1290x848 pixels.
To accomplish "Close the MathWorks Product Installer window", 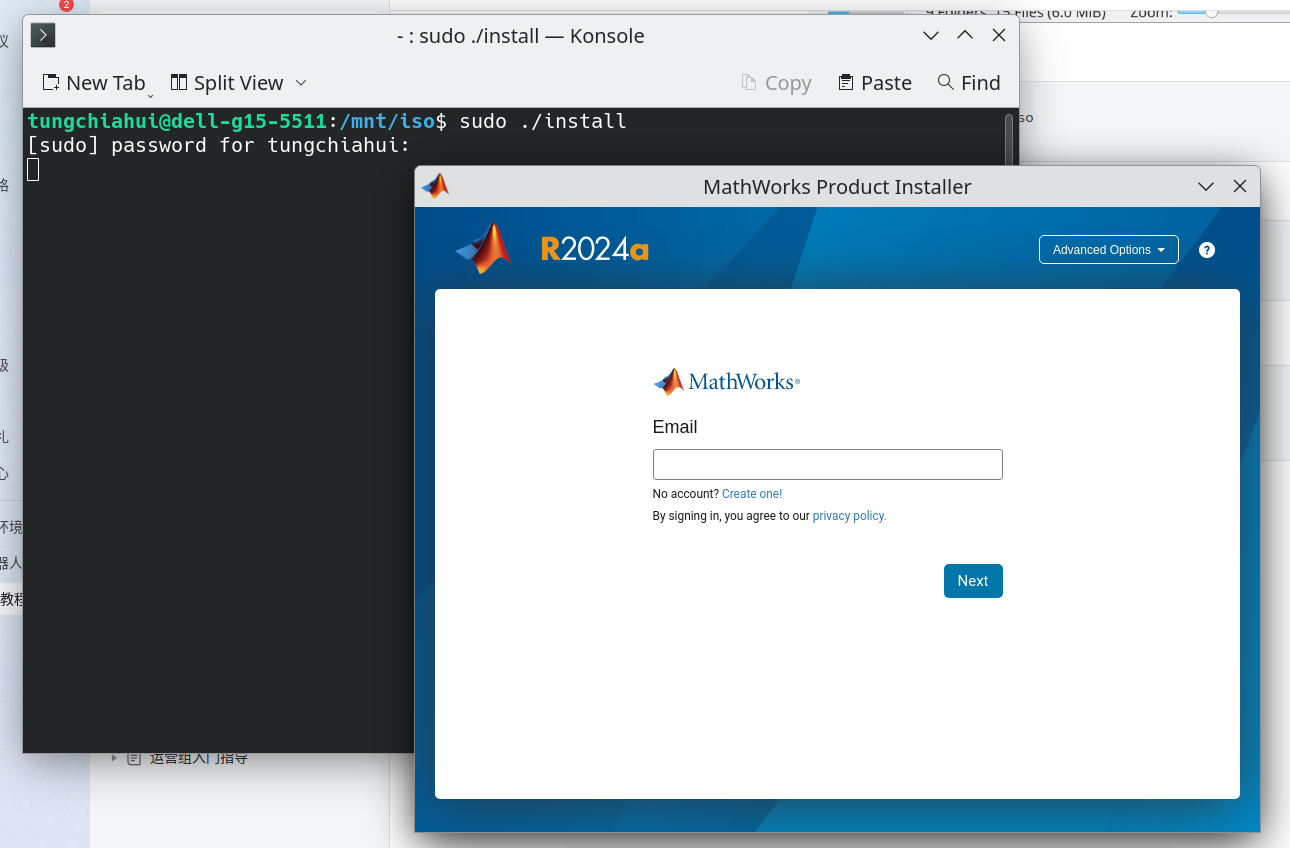I will (1240, 187).
